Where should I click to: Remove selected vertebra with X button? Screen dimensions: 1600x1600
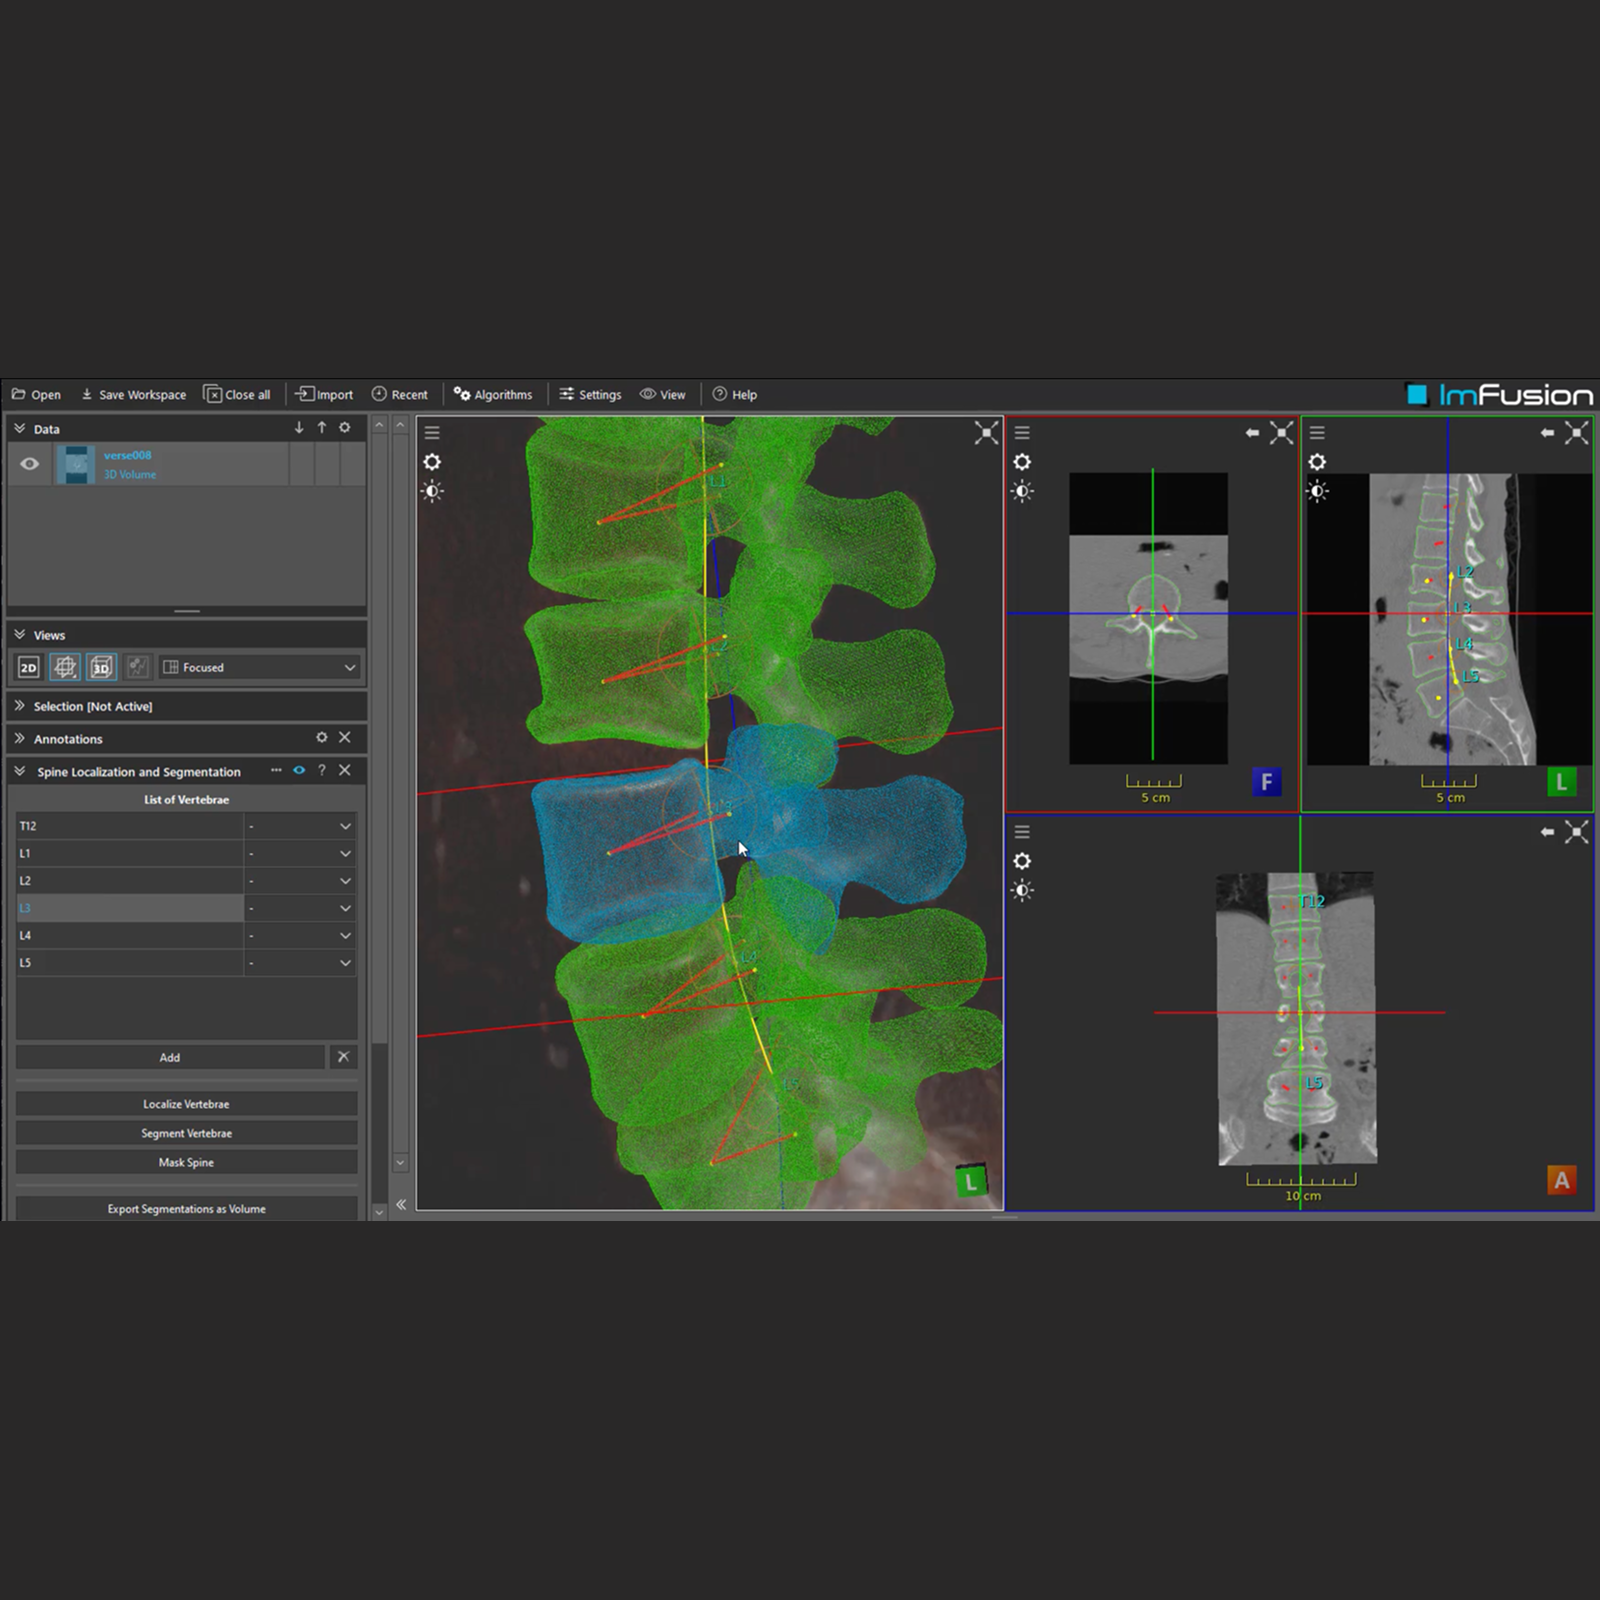click(343, 1057)
